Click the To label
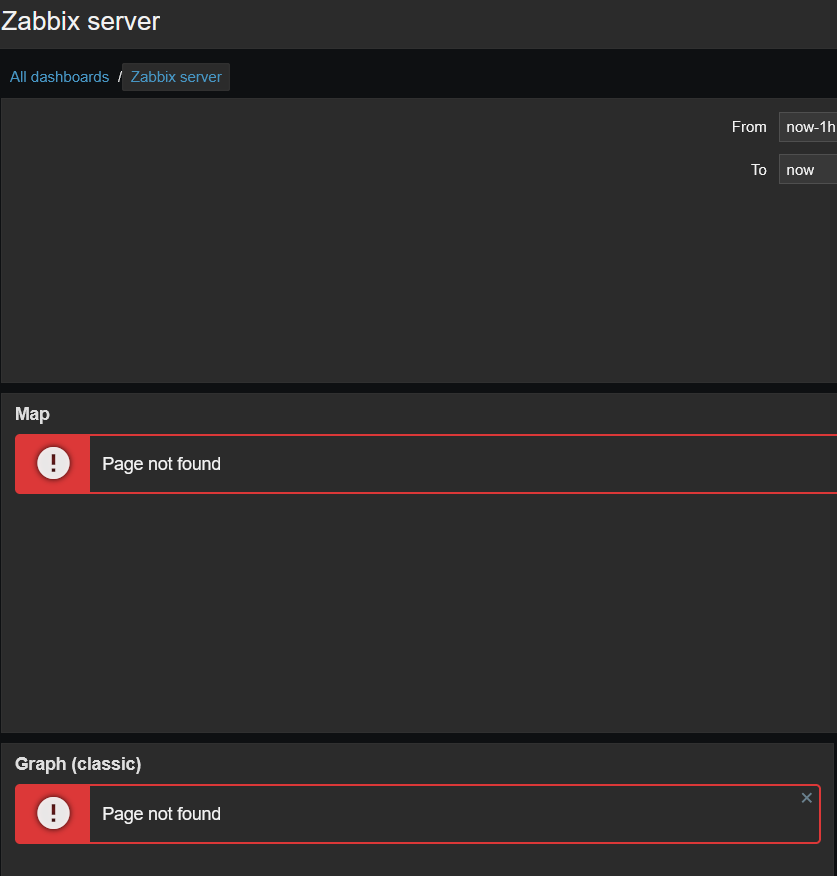Image resolution: width=837 pixels, height=876 pixels. click(758, 170)
